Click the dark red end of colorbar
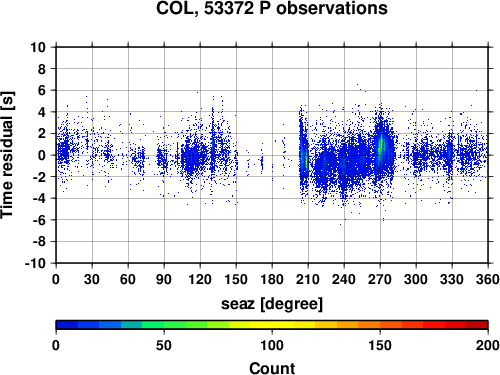The width and height of the screenshot is (500, 375). [477, 325]
